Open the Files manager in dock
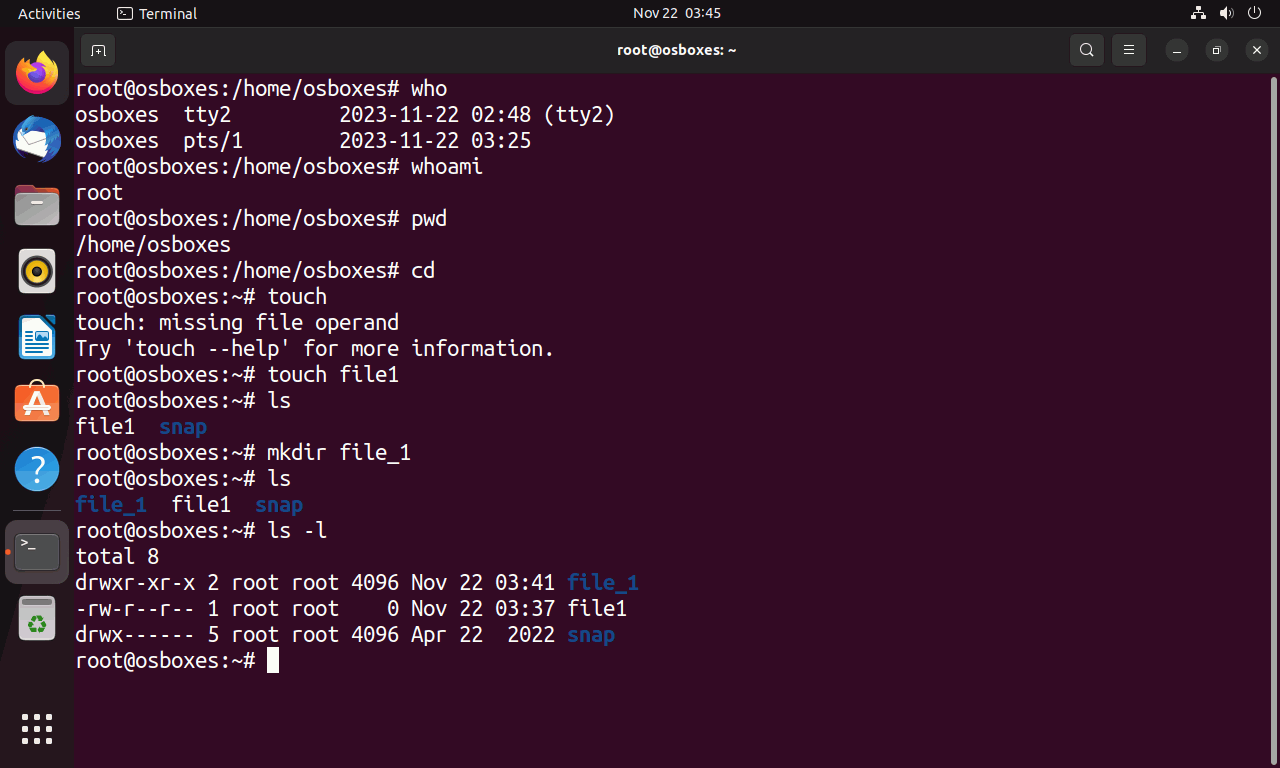 (x=37, y=205)
